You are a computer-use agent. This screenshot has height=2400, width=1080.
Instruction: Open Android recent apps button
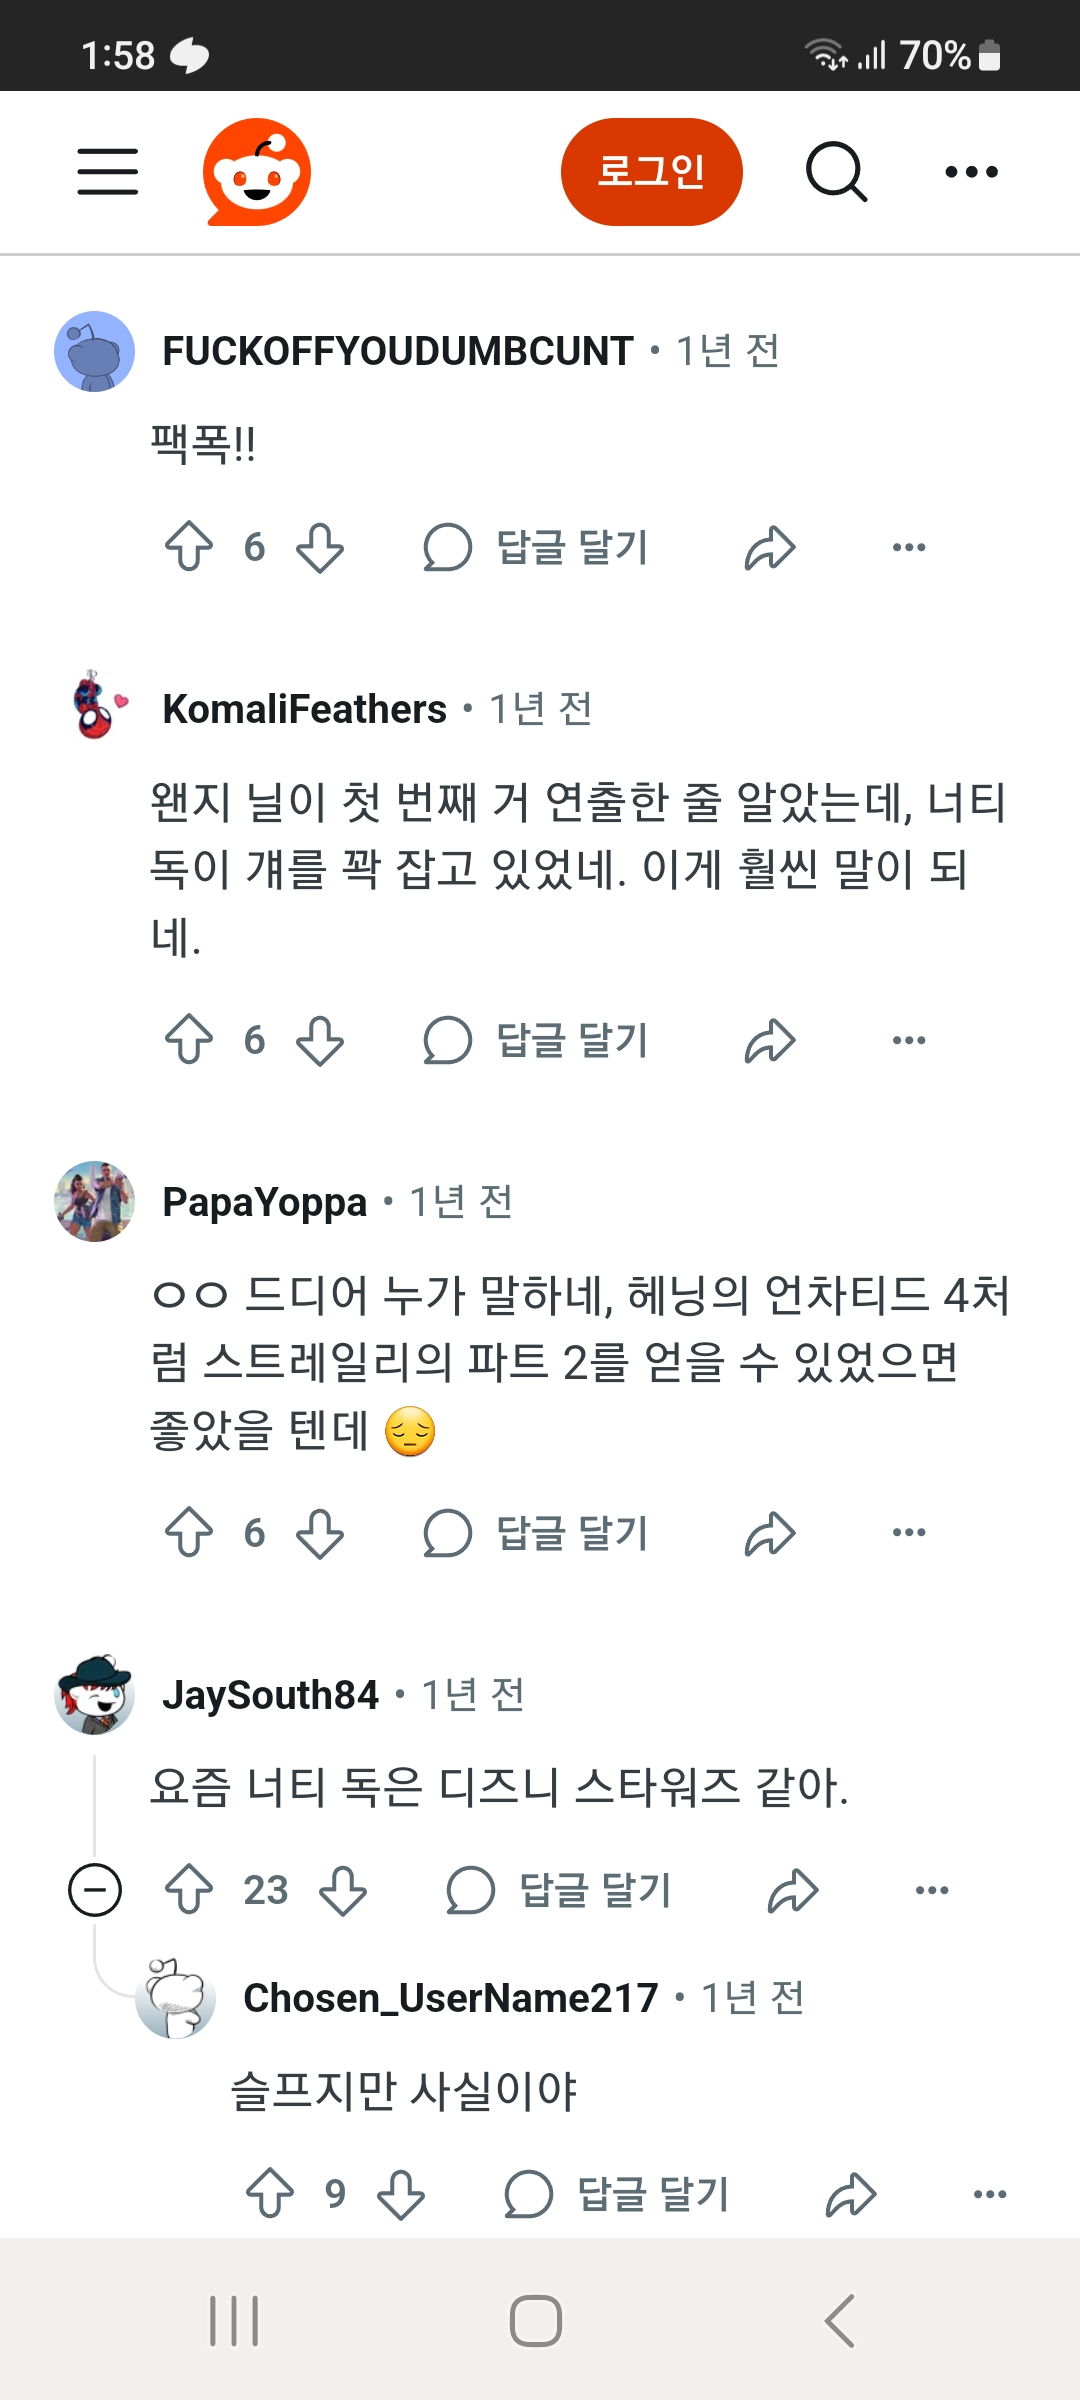[235, 2320]
